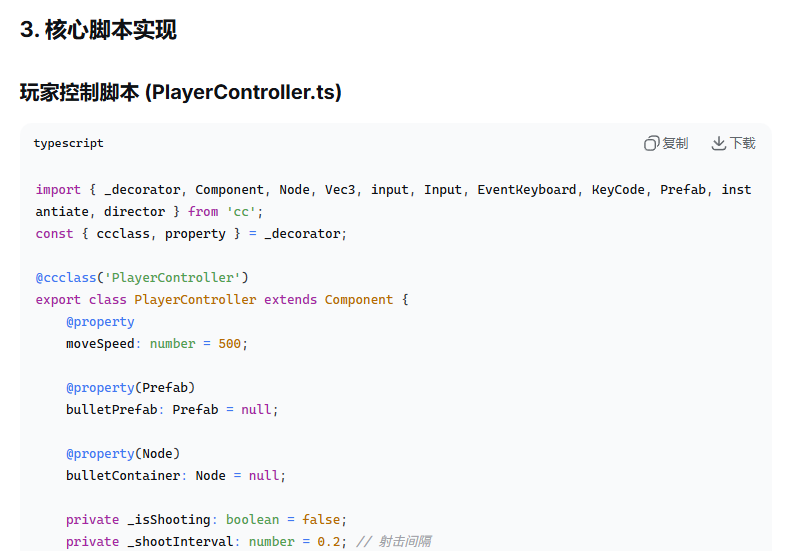
Task: Click the export keyword in class declaration
Action: coord(58,299)
